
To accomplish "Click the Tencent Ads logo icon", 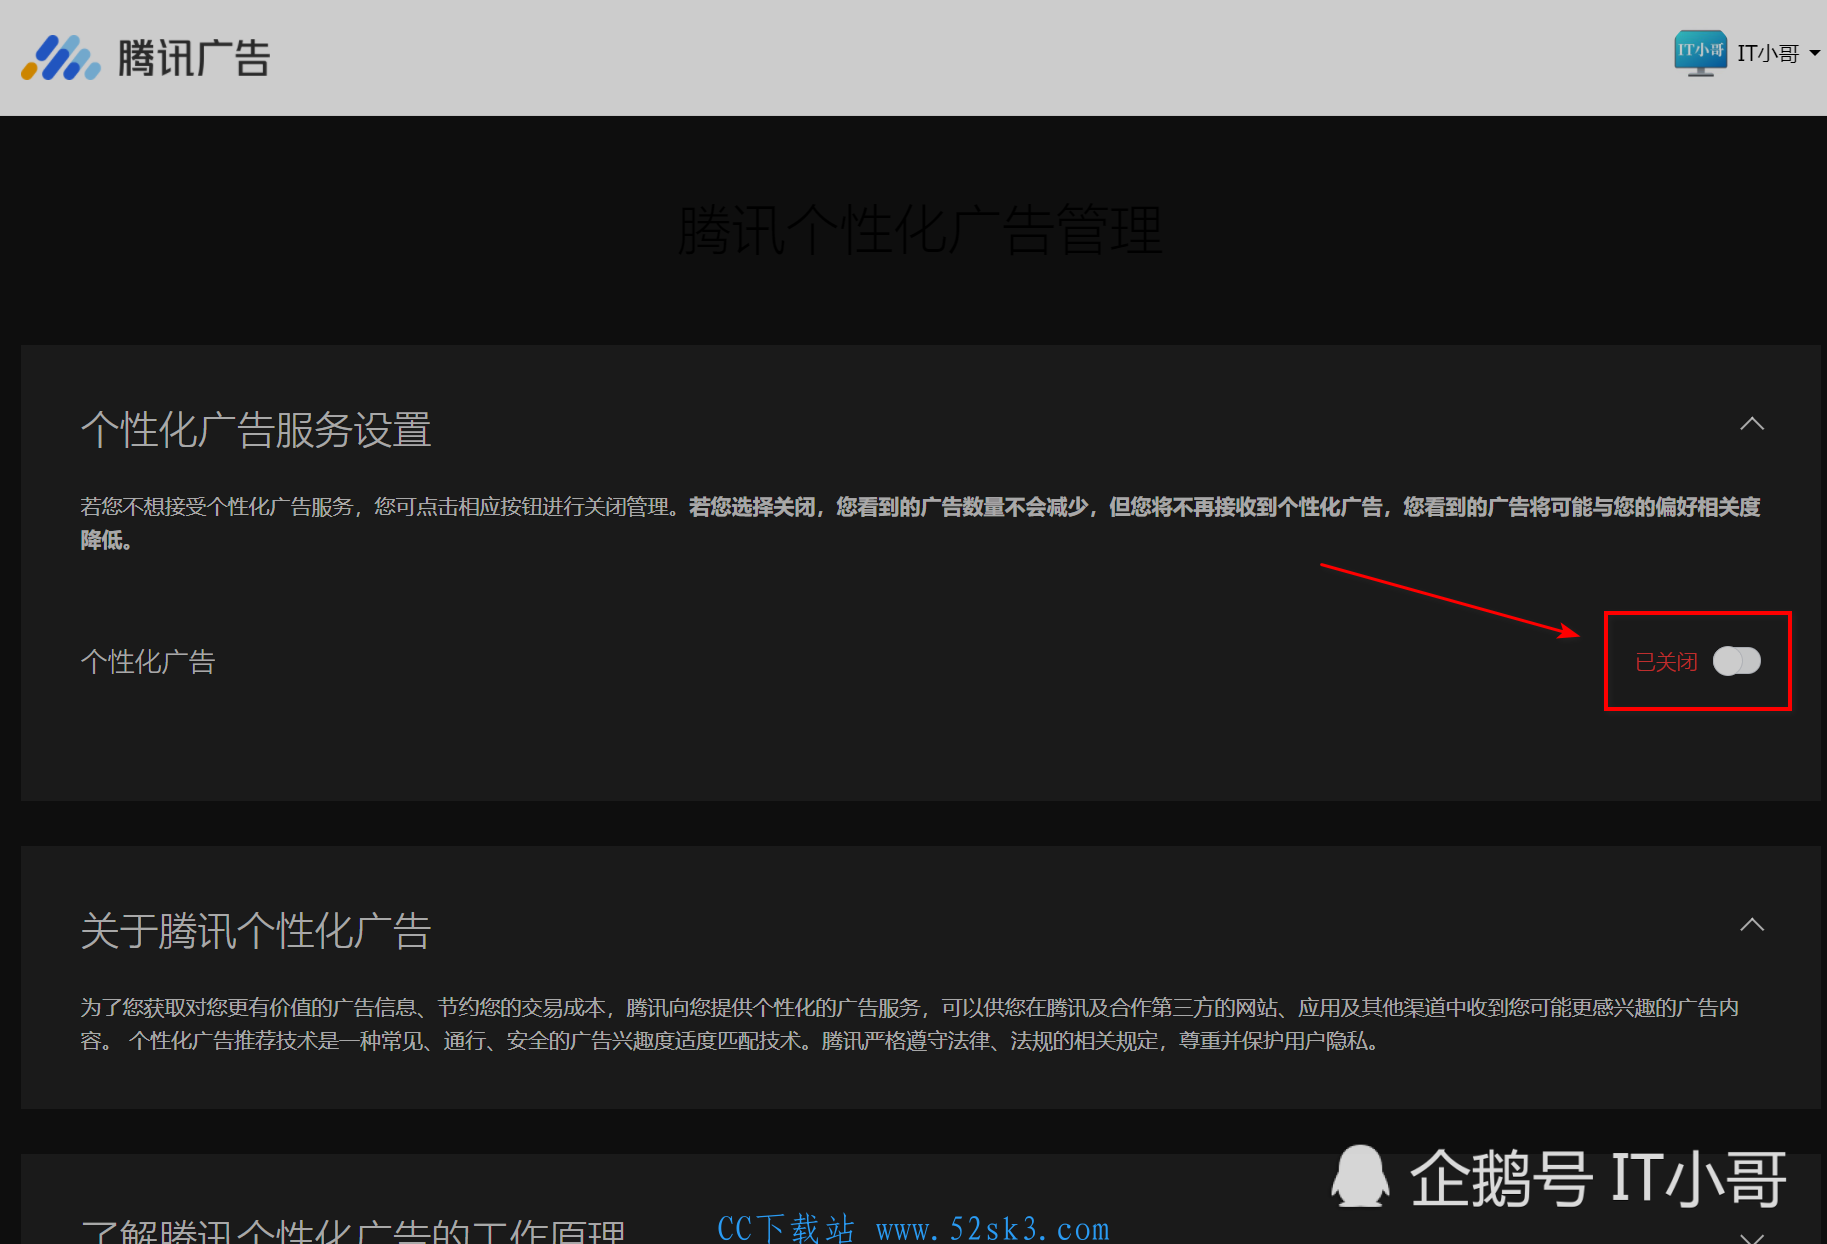I will click(61, 57).
